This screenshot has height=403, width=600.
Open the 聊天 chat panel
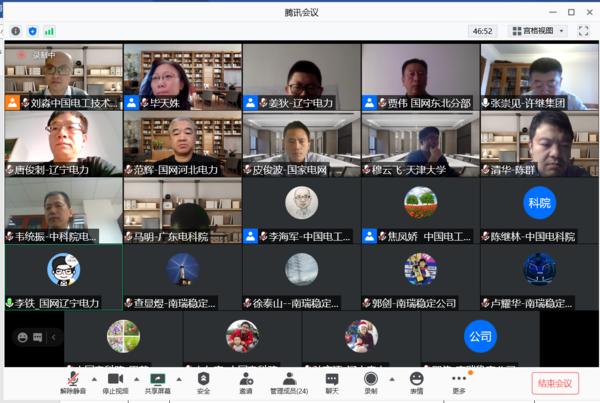(x=331, y=381)
